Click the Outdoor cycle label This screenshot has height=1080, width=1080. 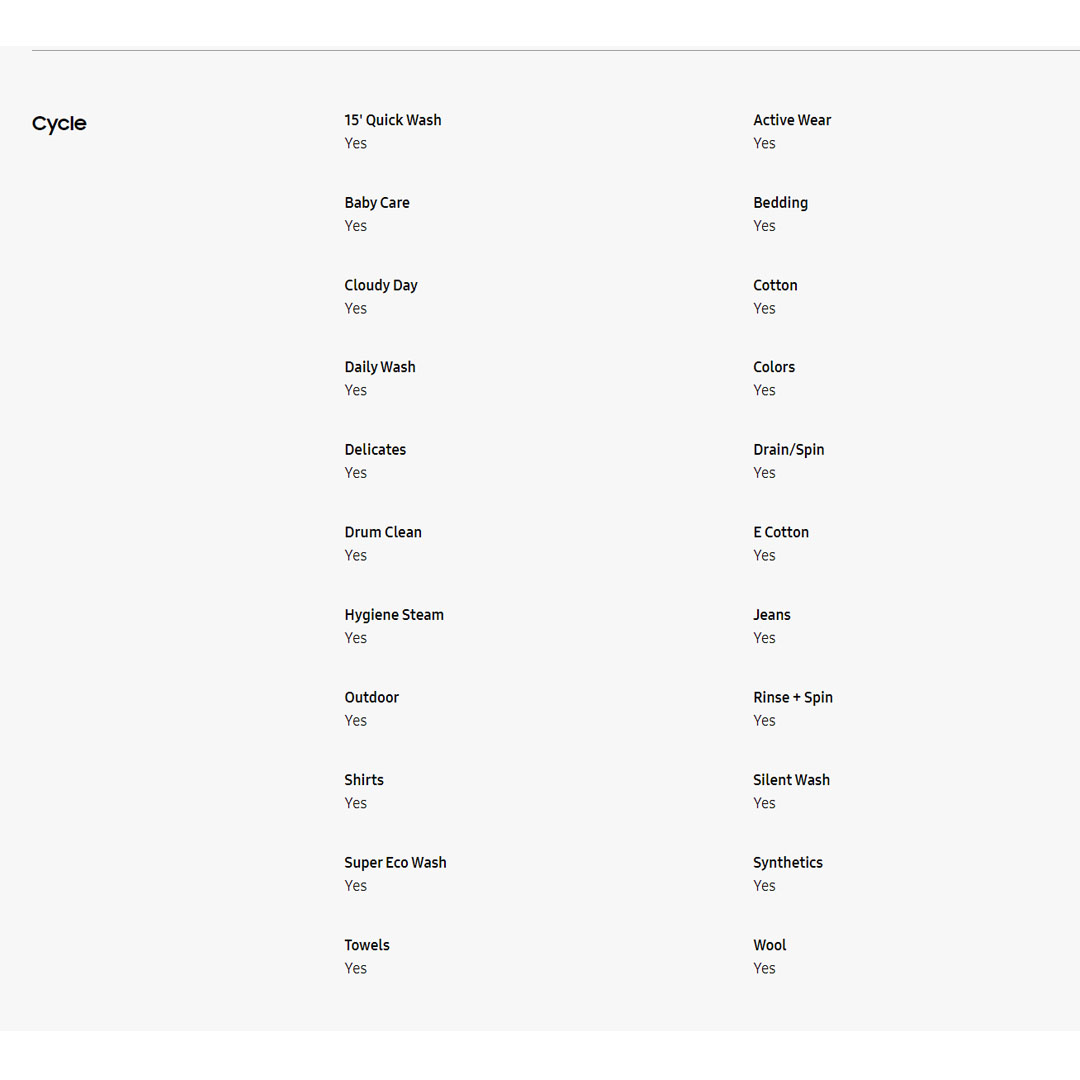[372, 697]
